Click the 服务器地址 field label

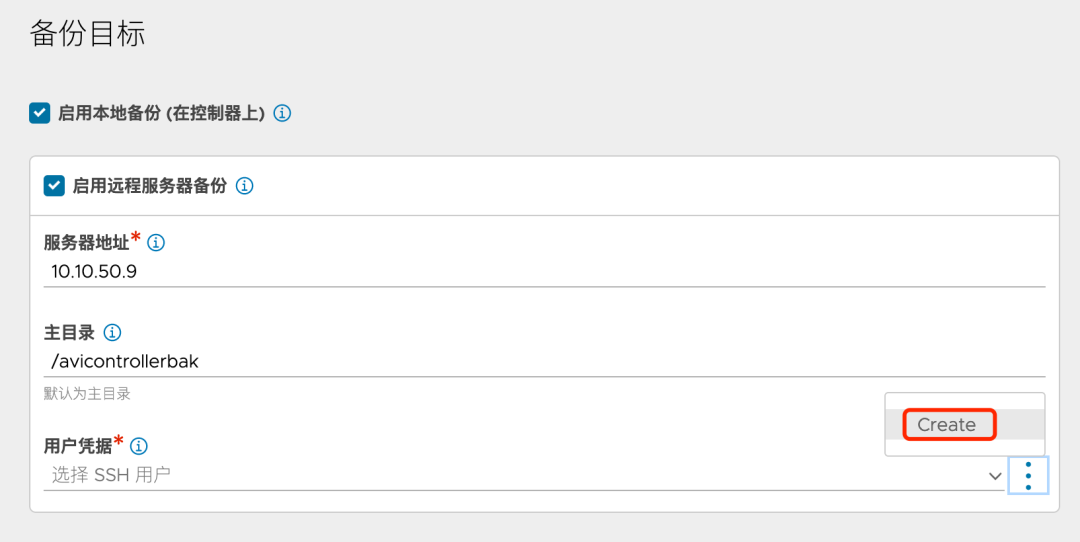click(x=86, y=242)
